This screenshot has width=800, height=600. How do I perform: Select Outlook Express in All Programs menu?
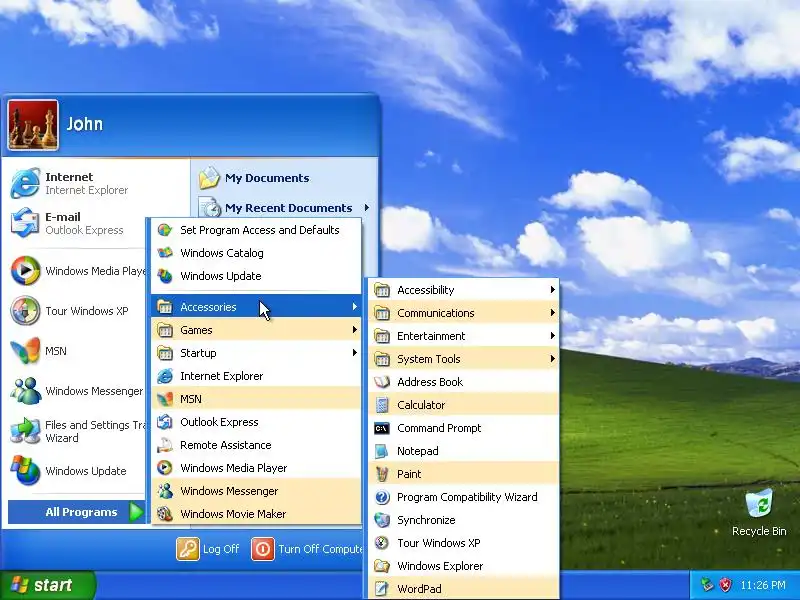256,422
